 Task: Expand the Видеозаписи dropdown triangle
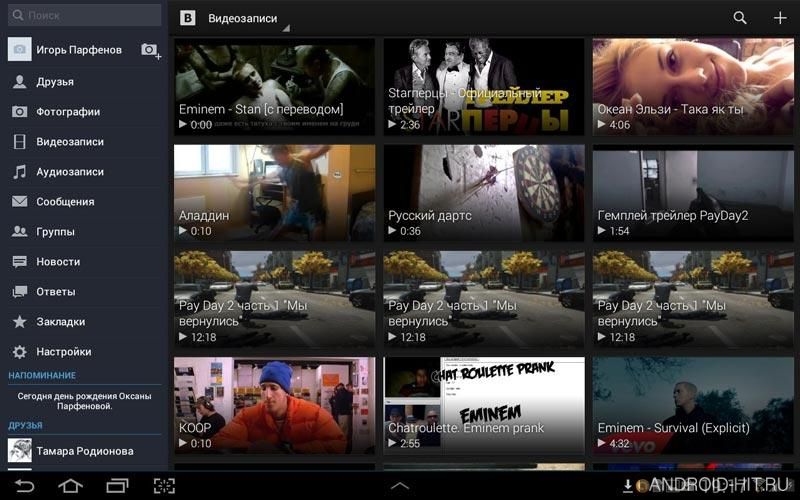pos(286,29)
